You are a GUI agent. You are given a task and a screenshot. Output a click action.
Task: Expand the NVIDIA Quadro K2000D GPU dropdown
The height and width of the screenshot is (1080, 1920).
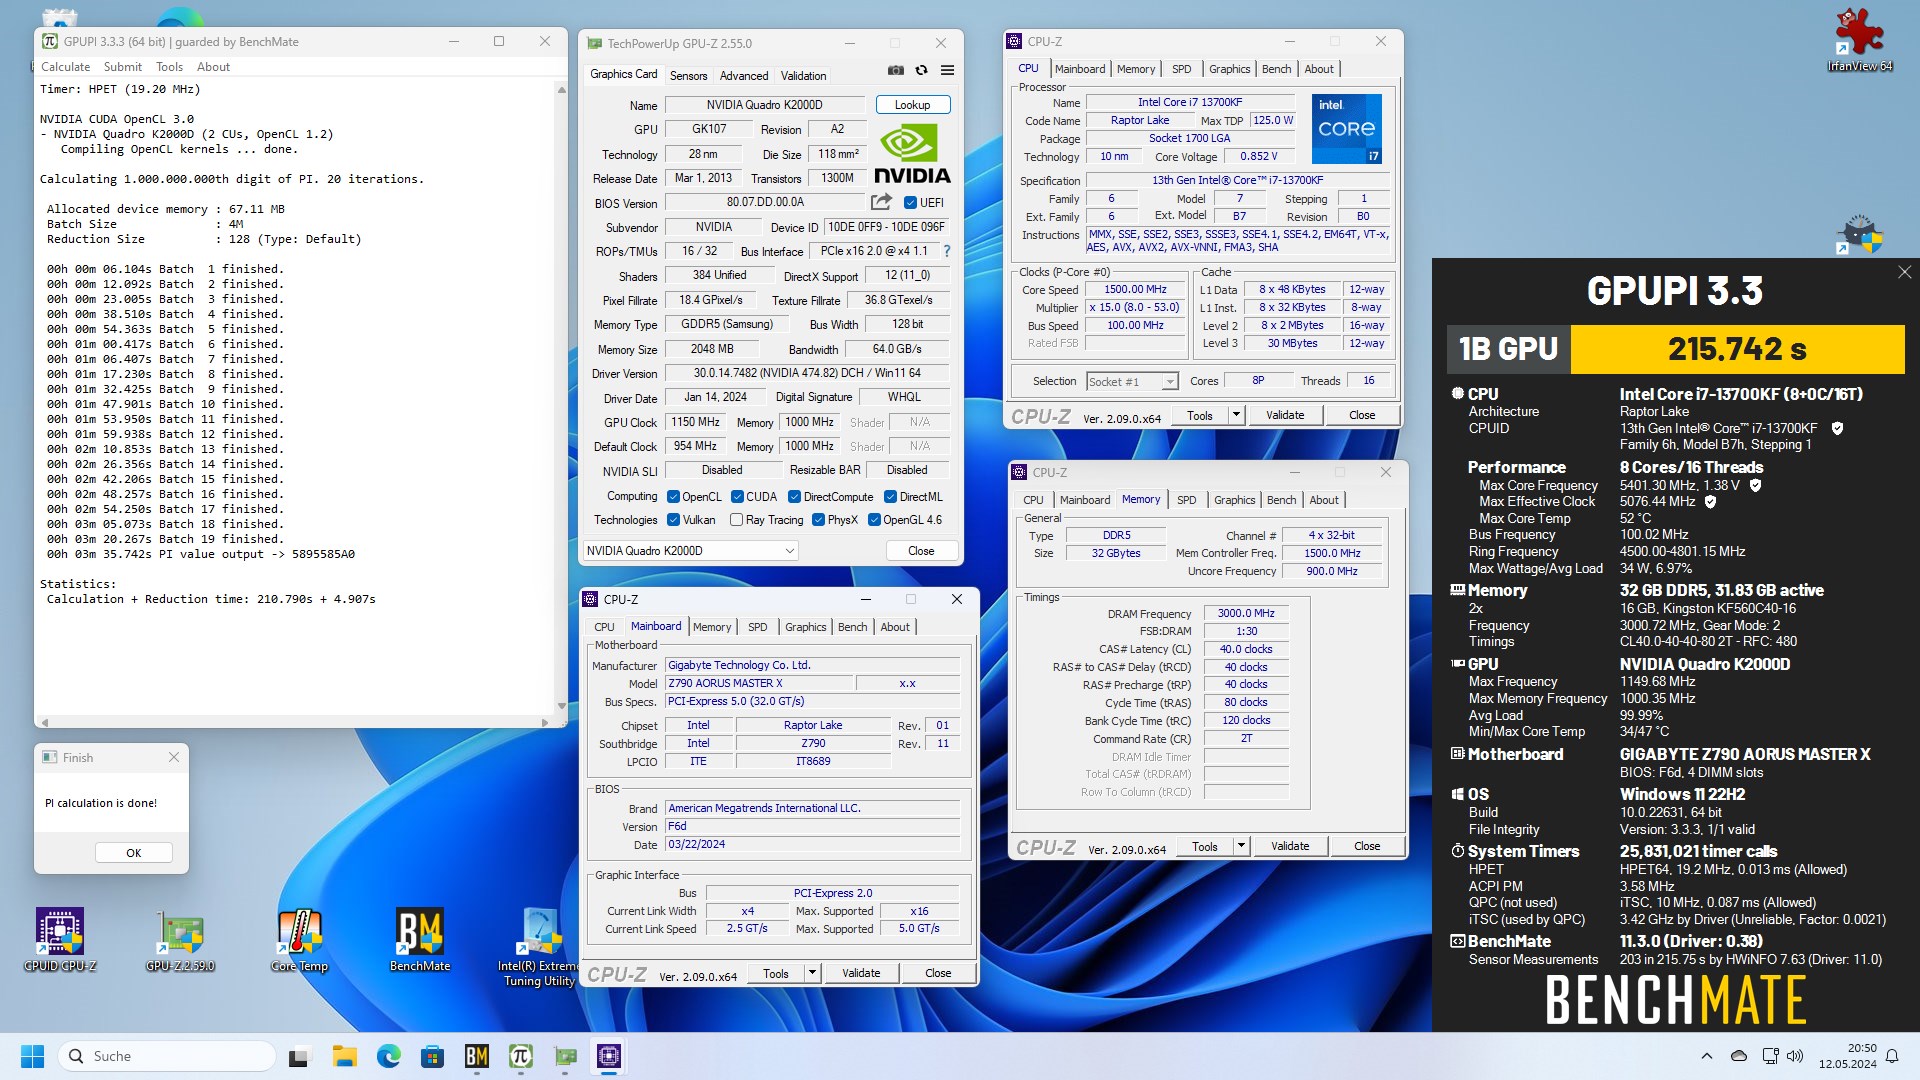(690, 551)
